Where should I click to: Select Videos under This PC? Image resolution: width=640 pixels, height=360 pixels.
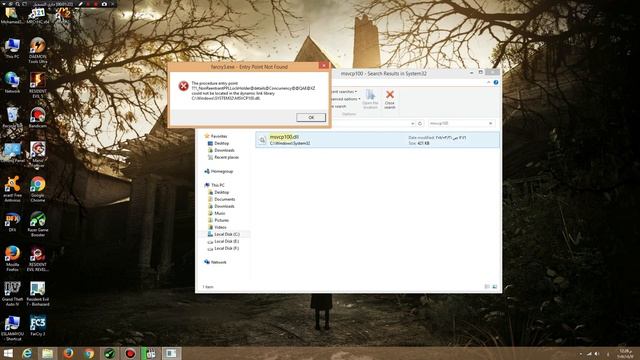(x=217, y=227)
